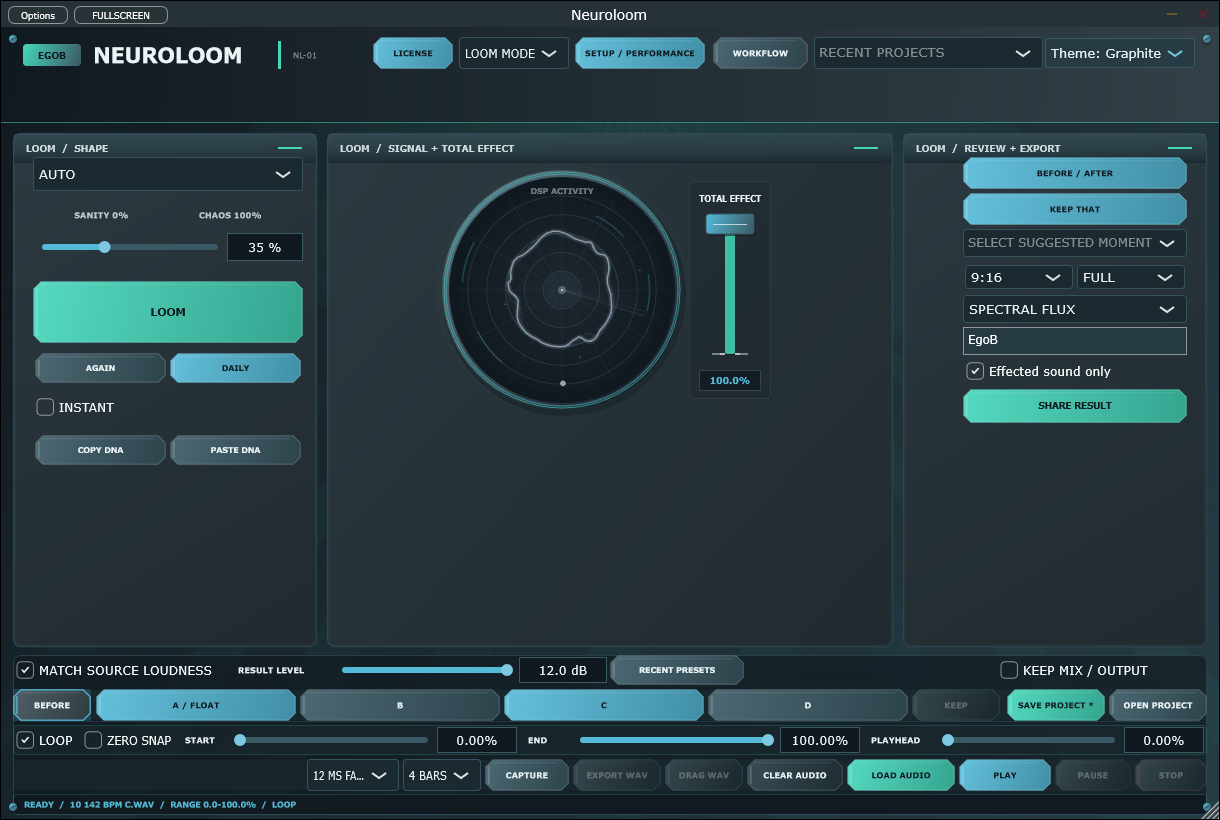The image size is (1220, 820).
Task: Click the DSP Activity circular display
Action: (x=562, y=290)
